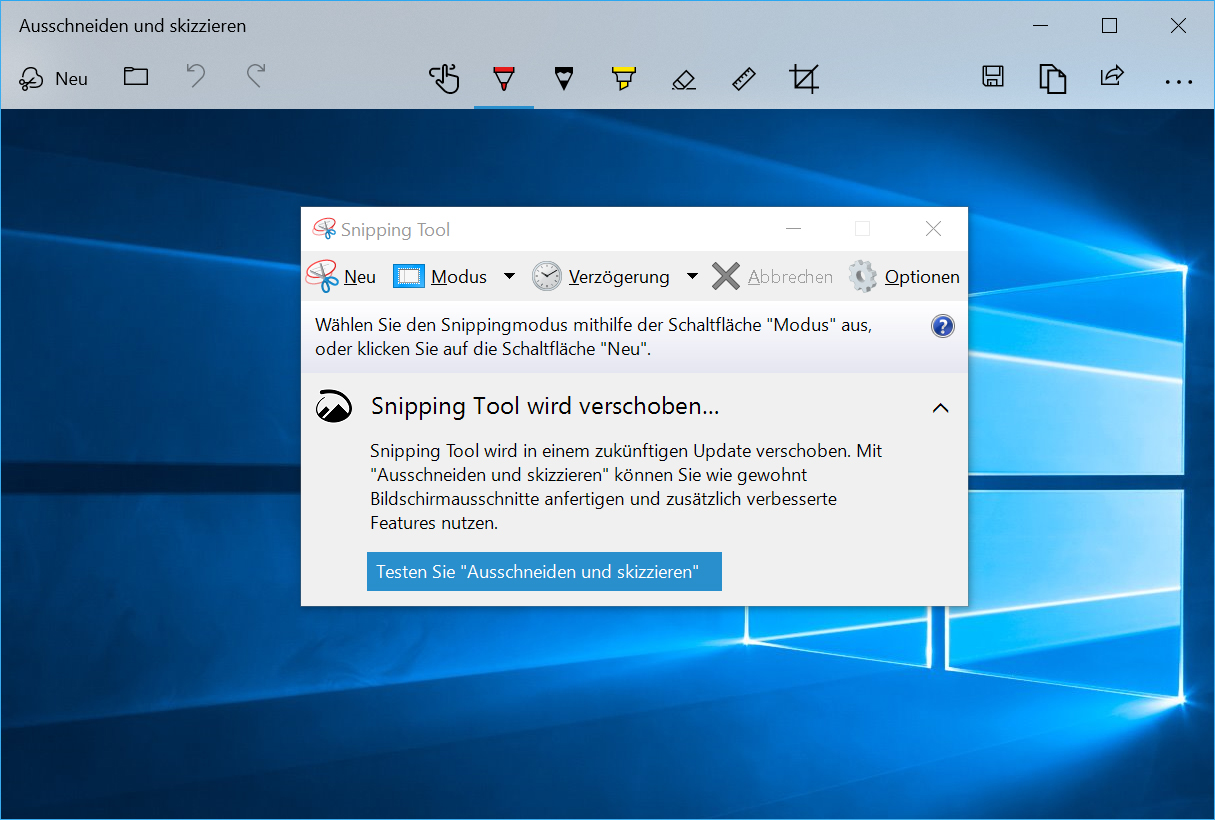This screenshot has height=820, width=1215.
Task: Click the 'Wählen Sie den Snippingmodus' hint text
Action: tap(594, 337)
